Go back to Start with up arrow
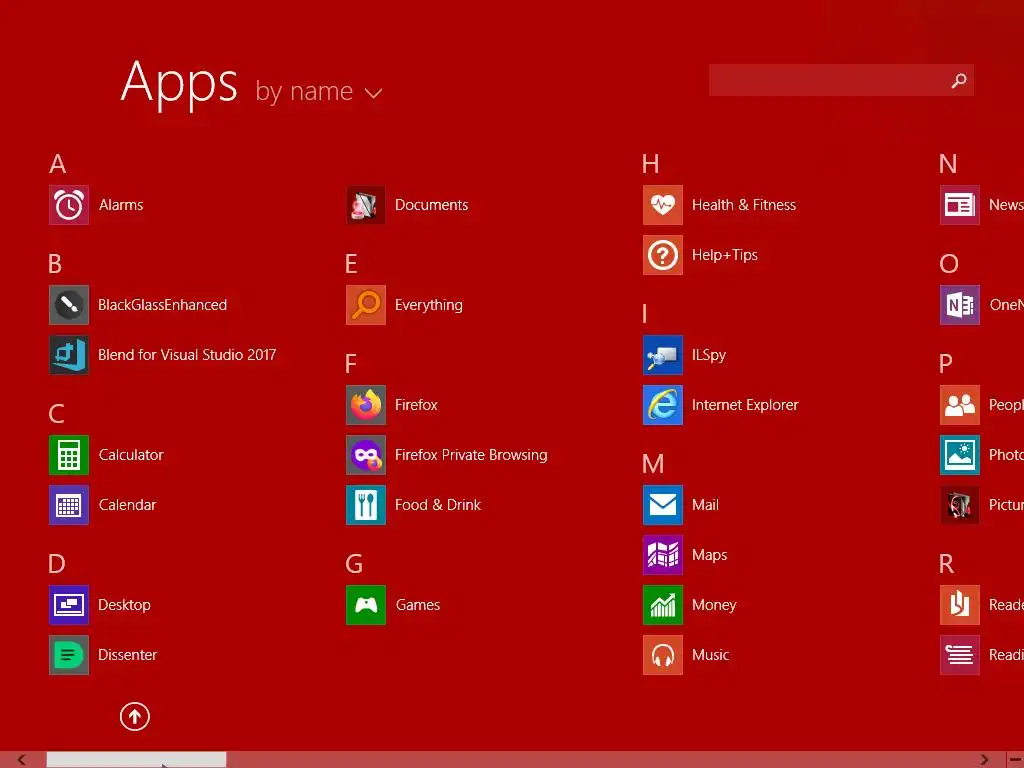1024x768 pixels. (x=135, y=716)
